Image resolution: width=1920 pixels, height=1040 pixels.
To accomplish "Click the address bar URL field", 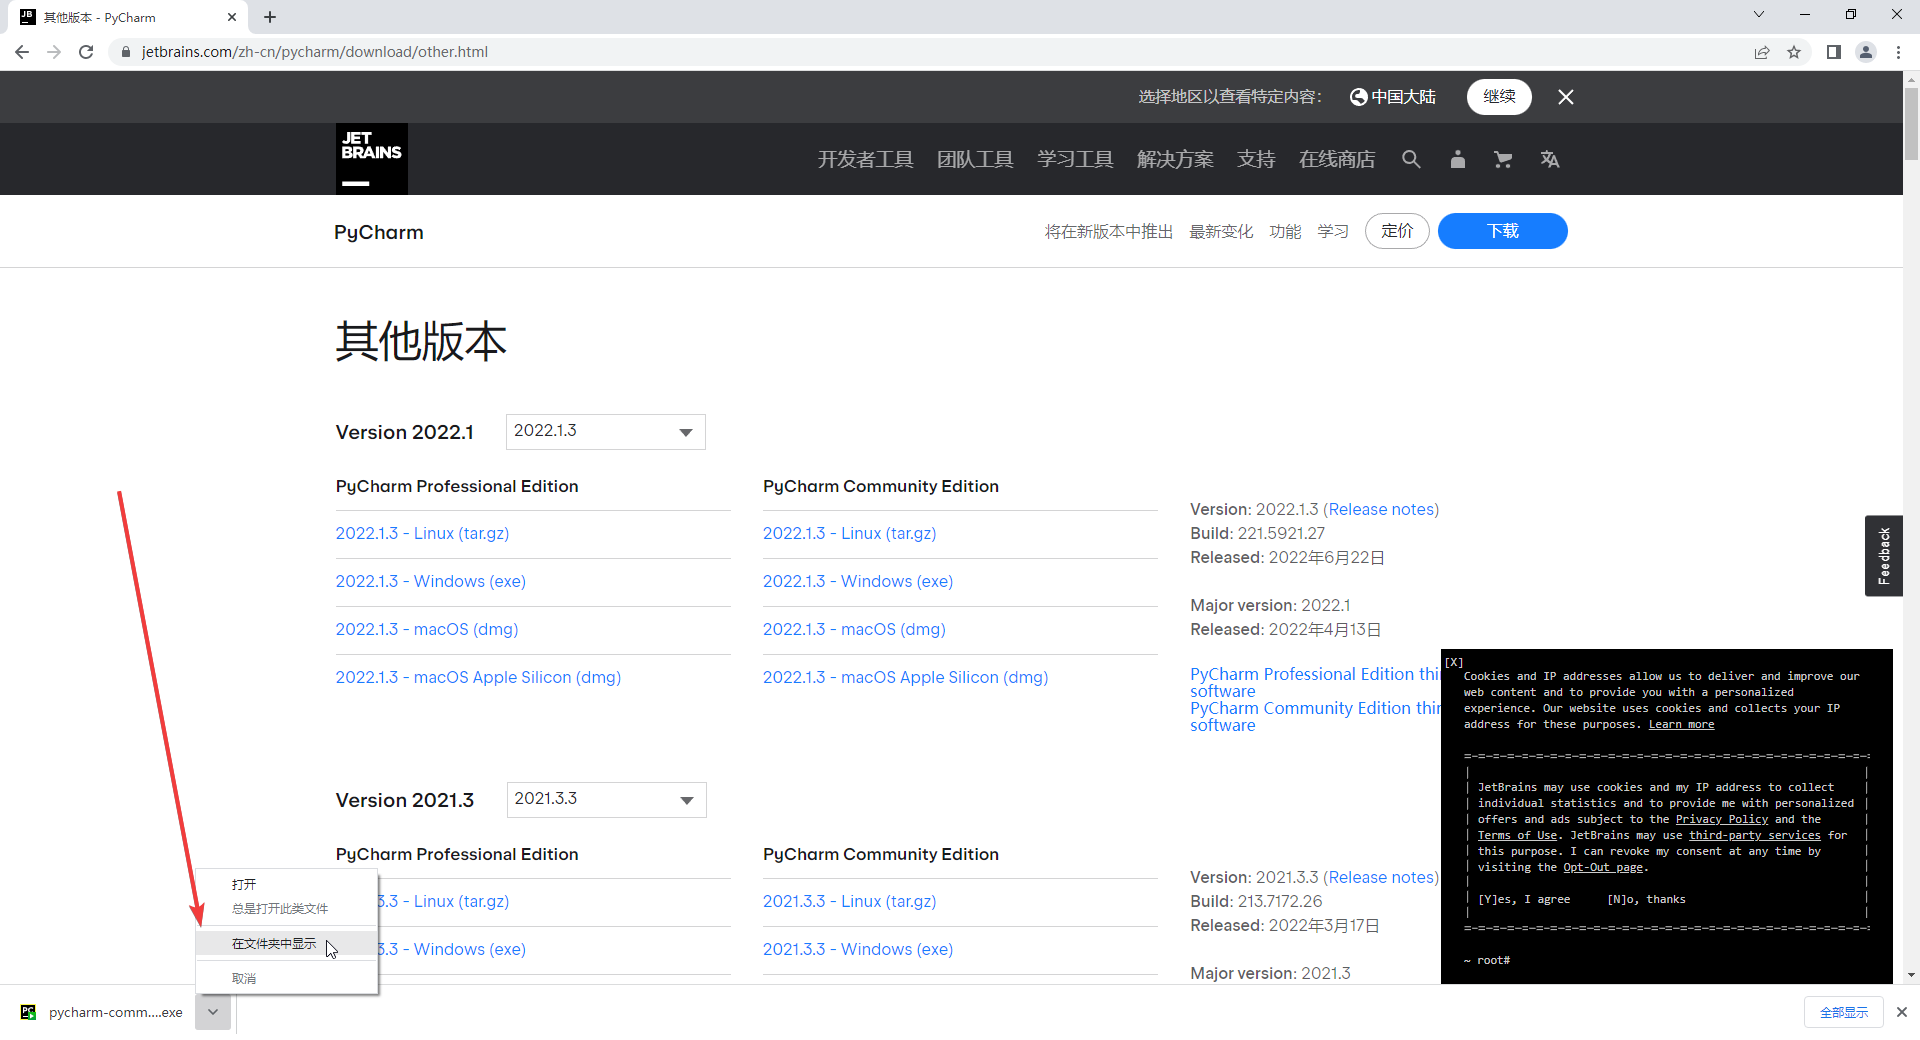I will pos(930,52).
